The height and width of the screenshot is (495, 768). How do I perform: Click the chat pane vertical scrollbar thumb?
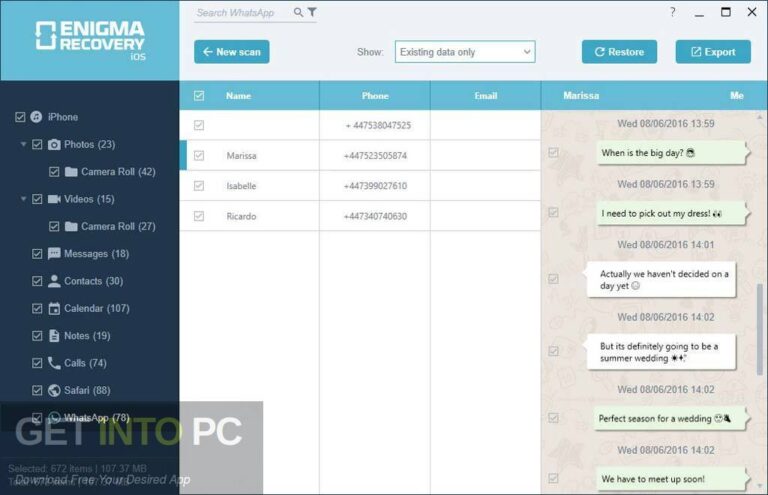coord(760,330)
